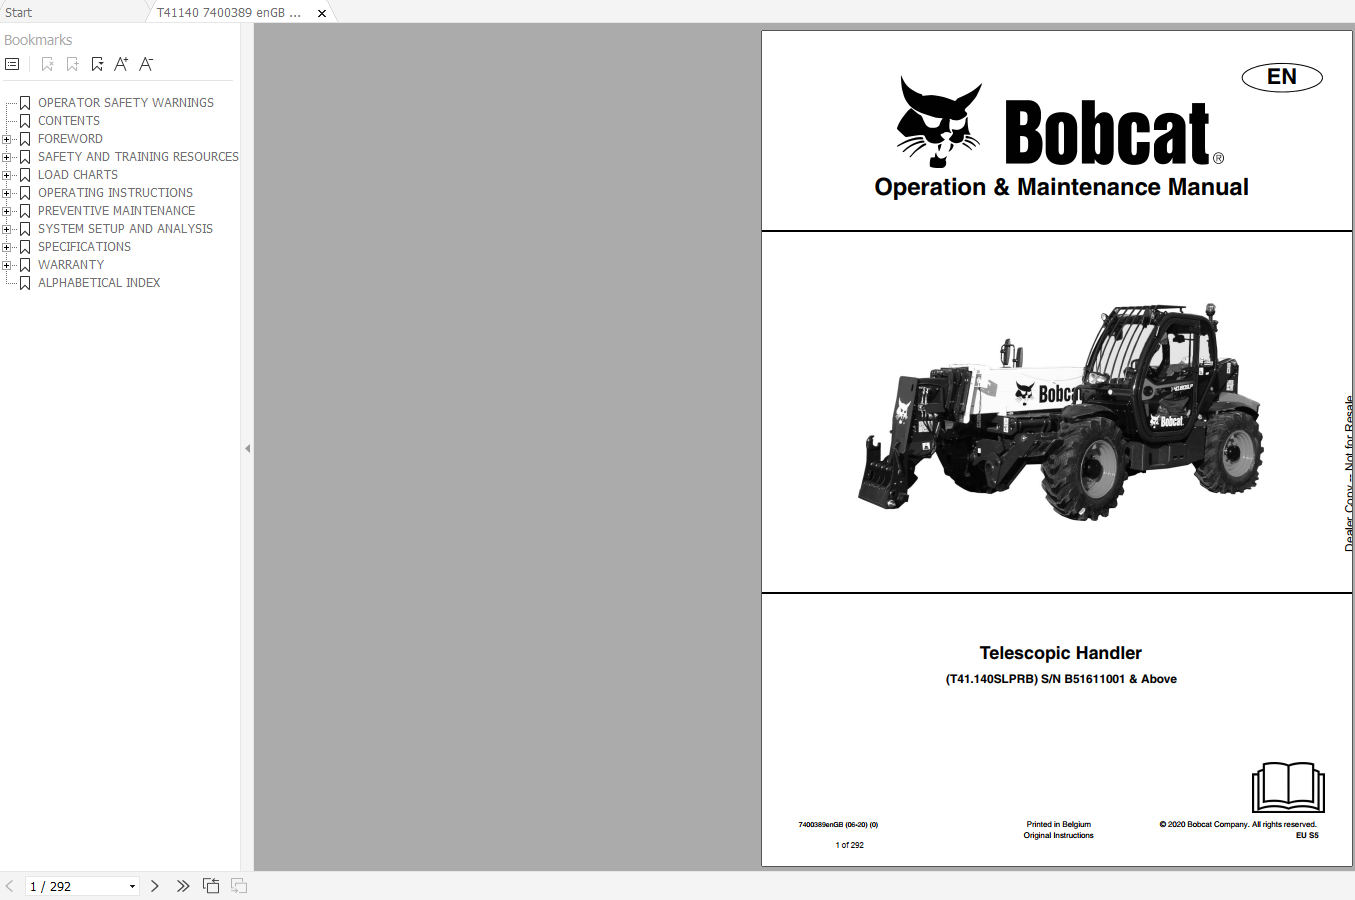
Task: Open the WARRANTY bookmark entry
Action: point(70,264)
